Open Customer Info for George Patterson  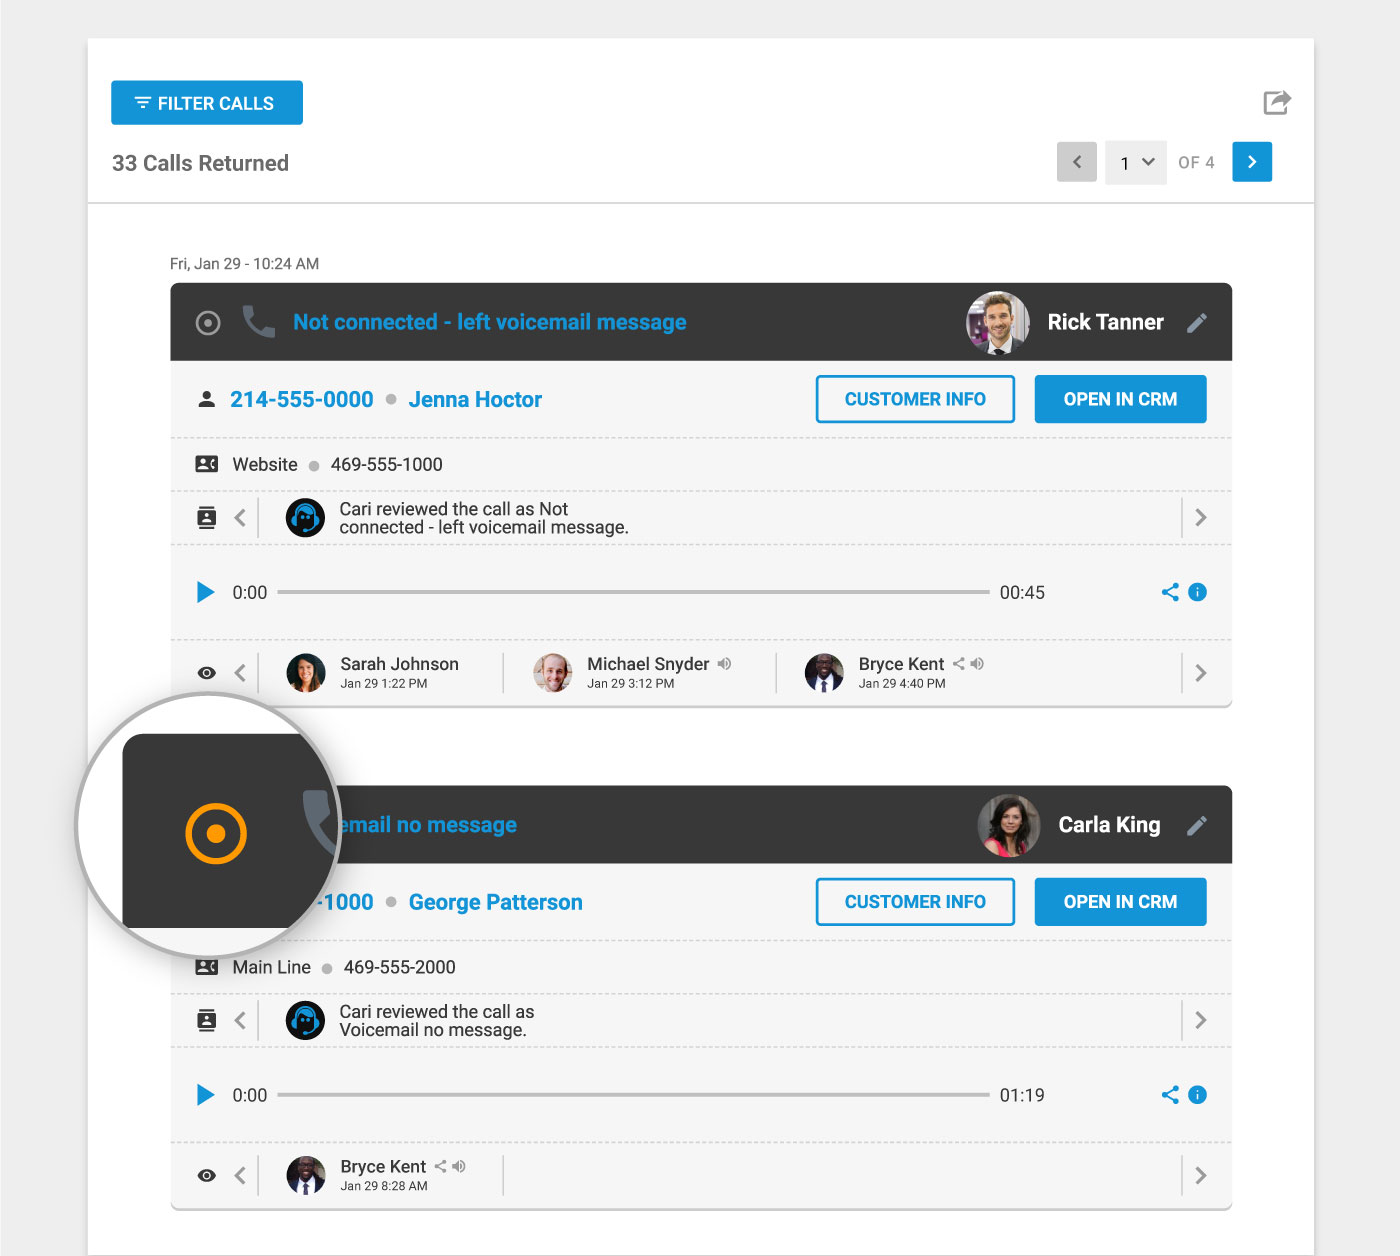(915, 902)
